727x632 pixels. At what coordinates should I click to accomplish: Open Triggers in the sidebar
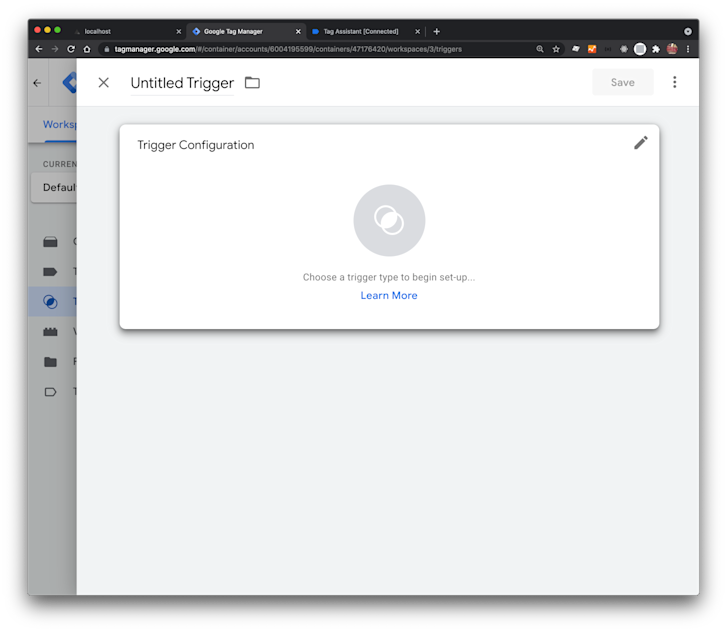click(x=53, y=302)
